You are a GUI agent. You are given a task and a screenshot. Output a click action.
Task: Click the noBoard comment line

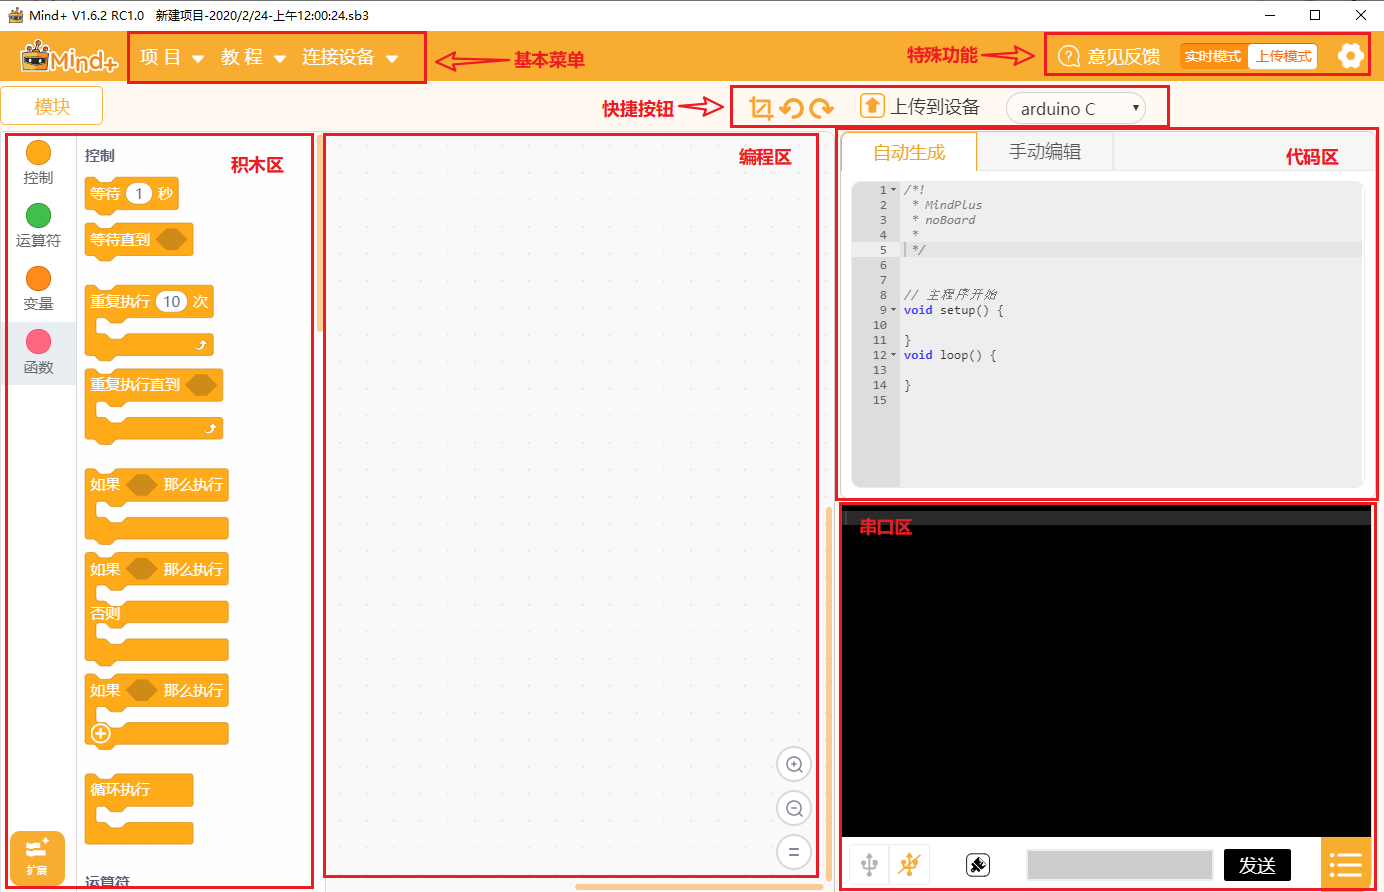coord(943,220)
